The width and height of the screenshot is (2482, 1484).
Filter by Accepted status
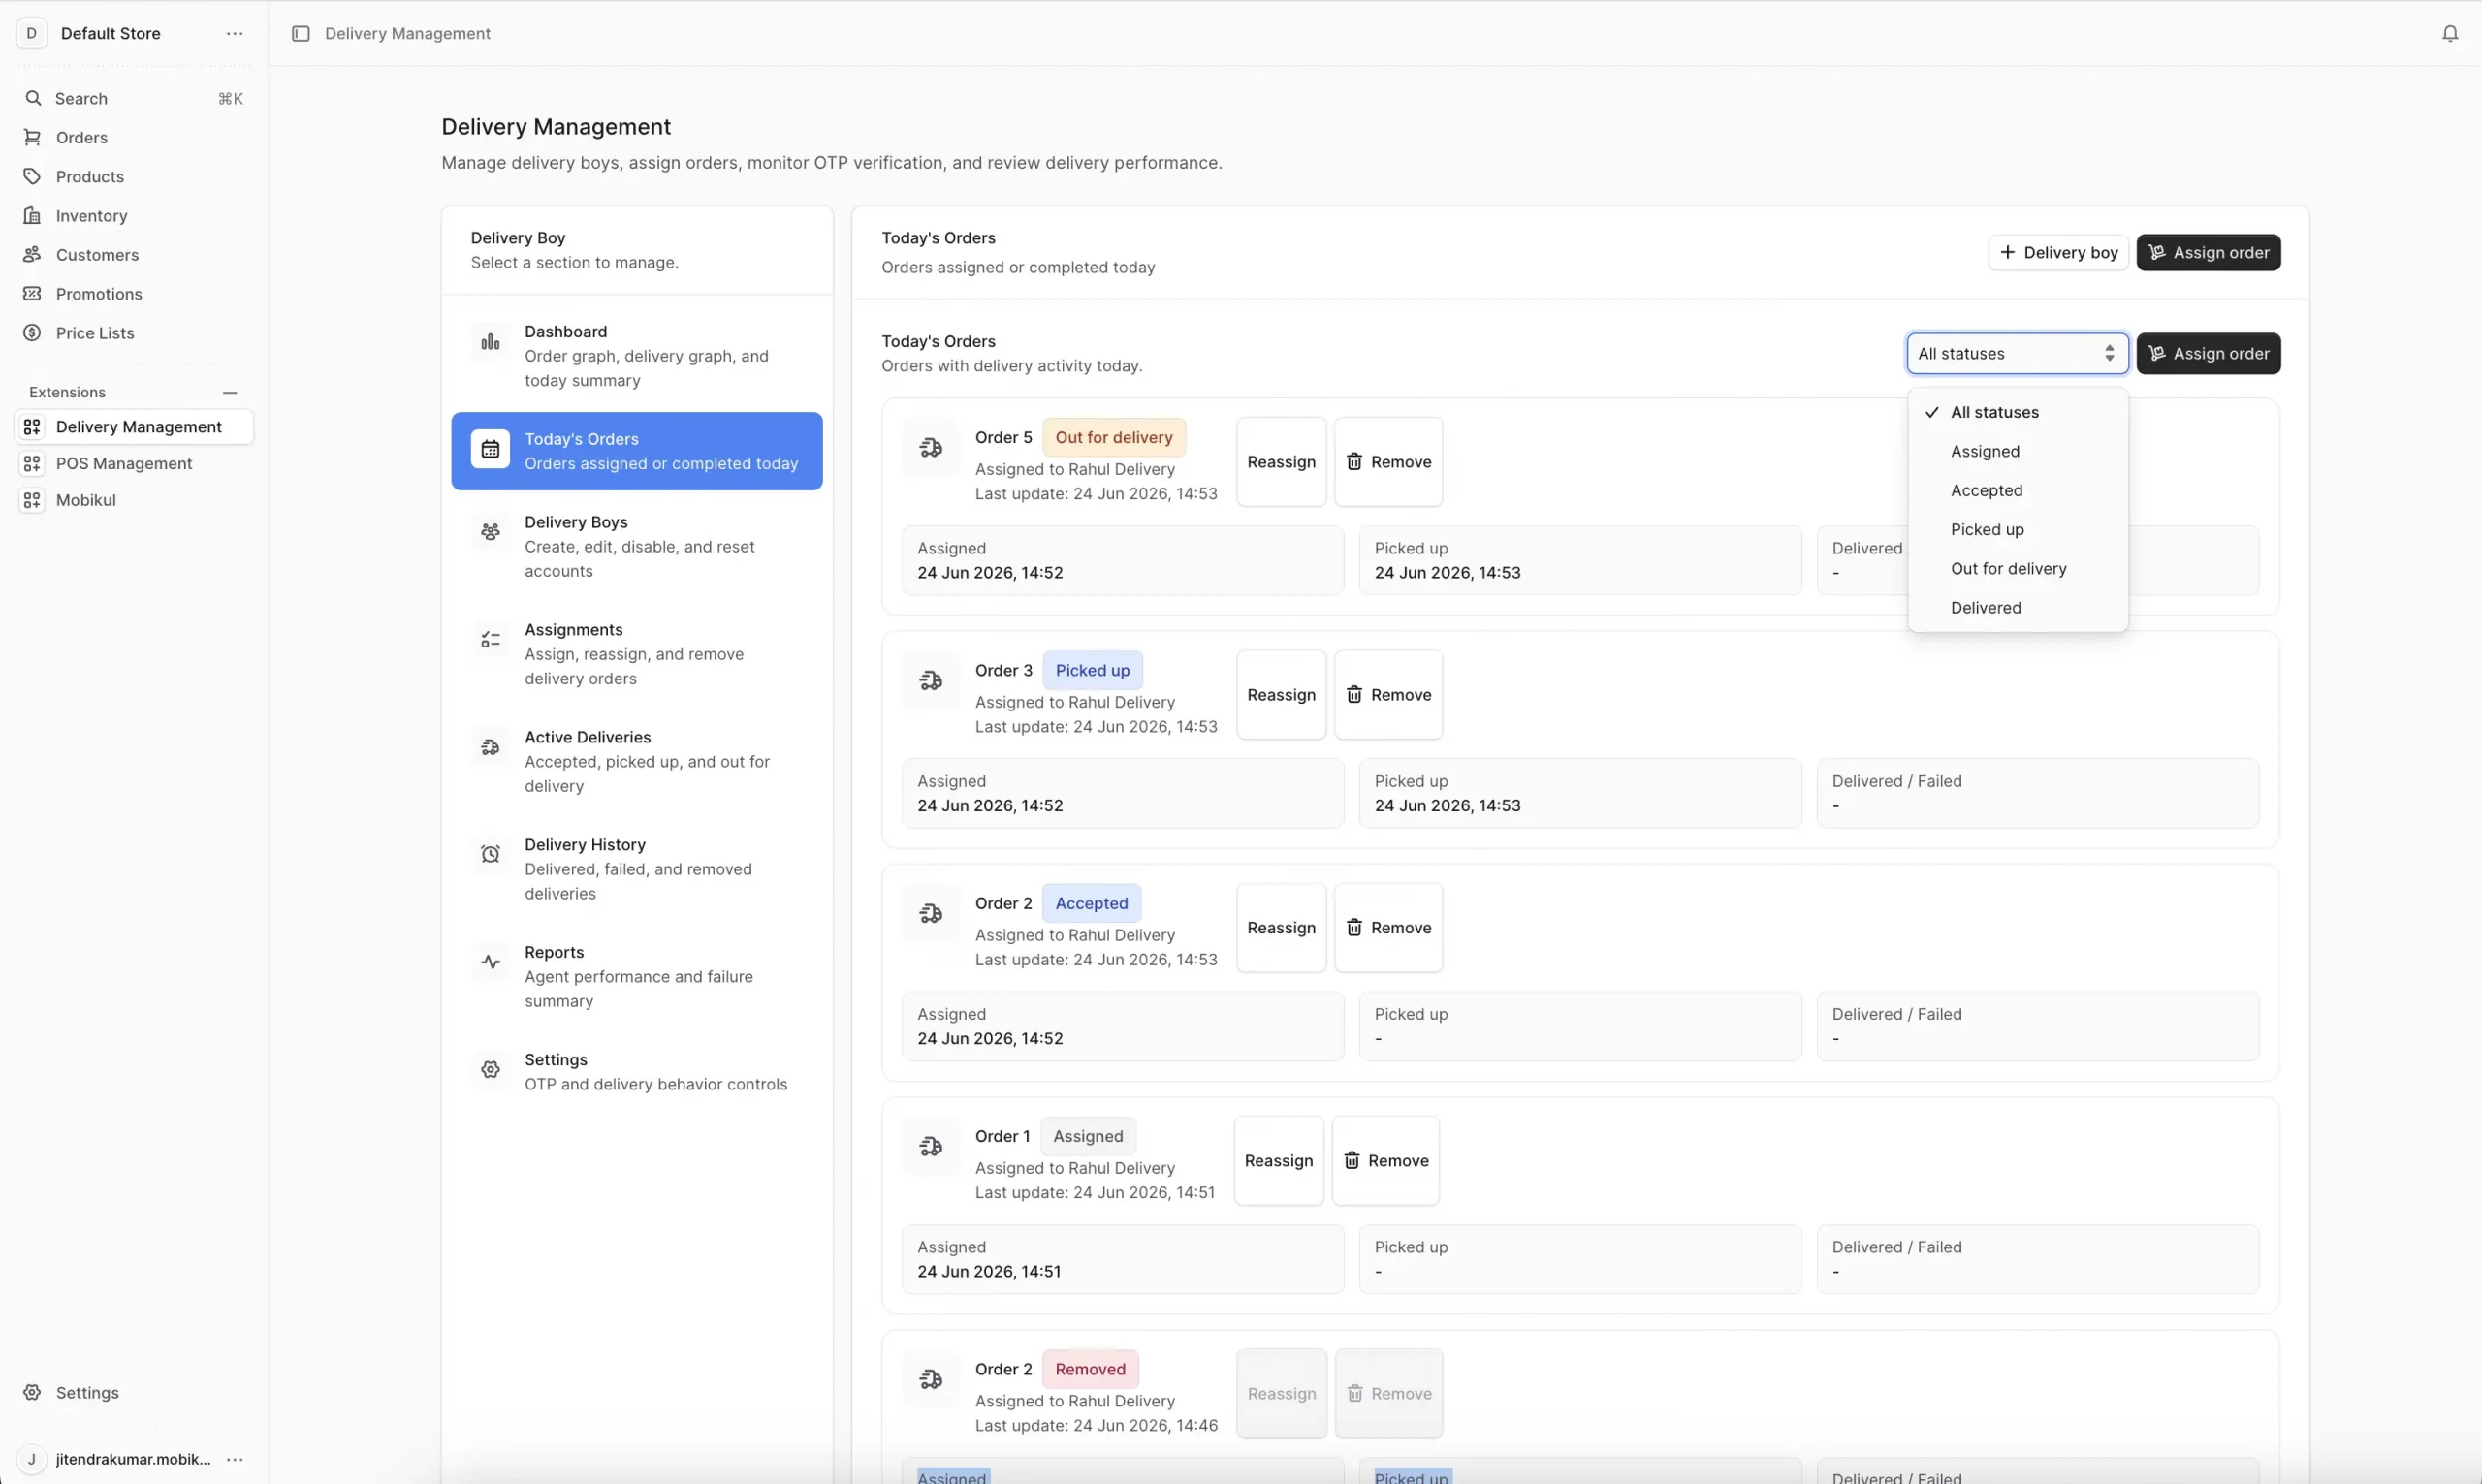[2017, 490]
